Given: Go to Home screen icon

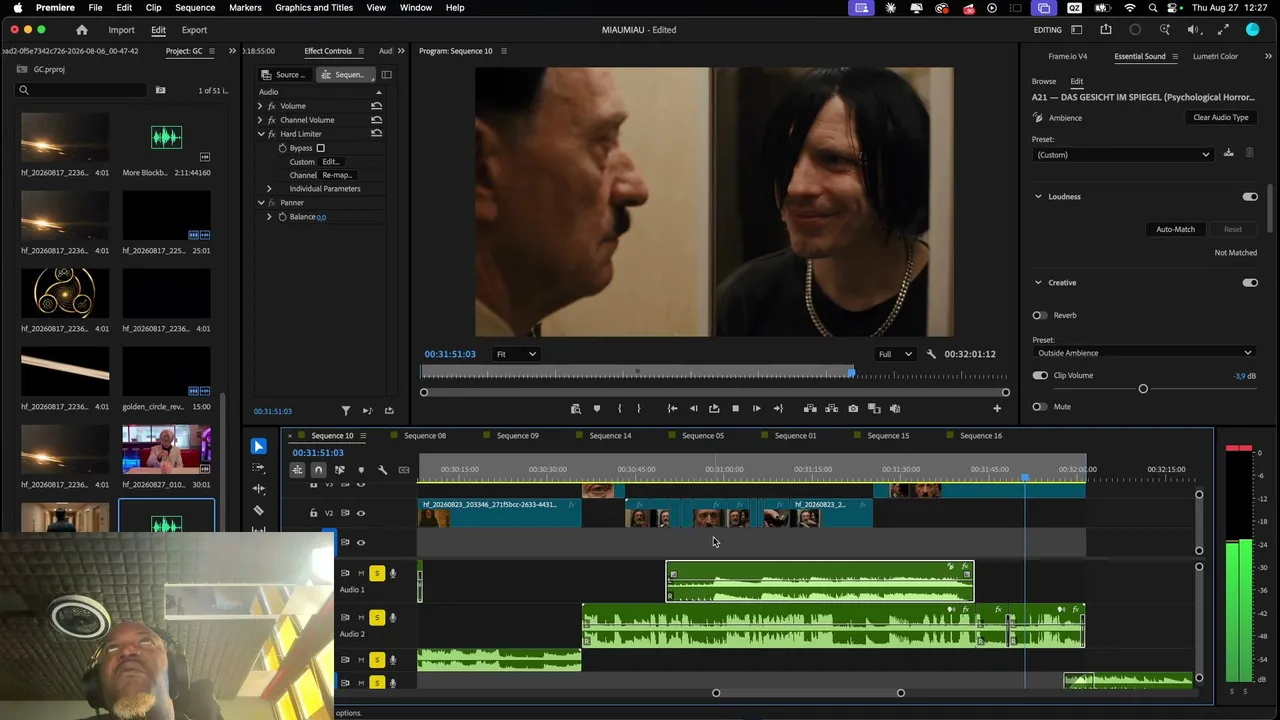Looking at the screenshot, I should pyautogui.click(x=82, y=30).
